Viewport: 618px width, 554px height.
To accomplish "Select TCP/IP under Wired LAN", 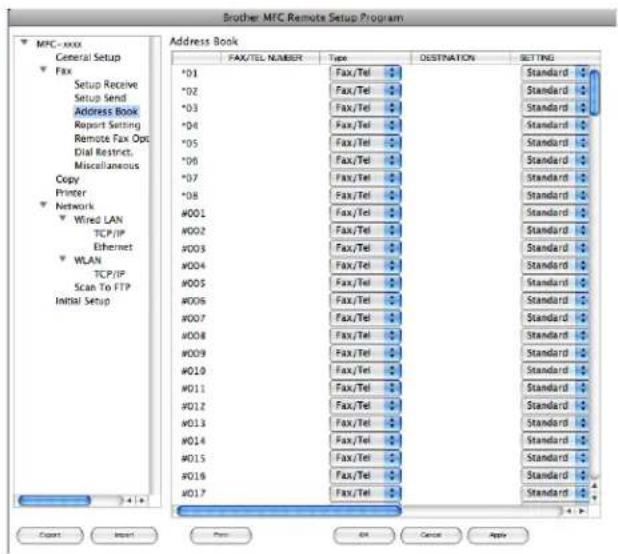I will click(x=109, y=234).
